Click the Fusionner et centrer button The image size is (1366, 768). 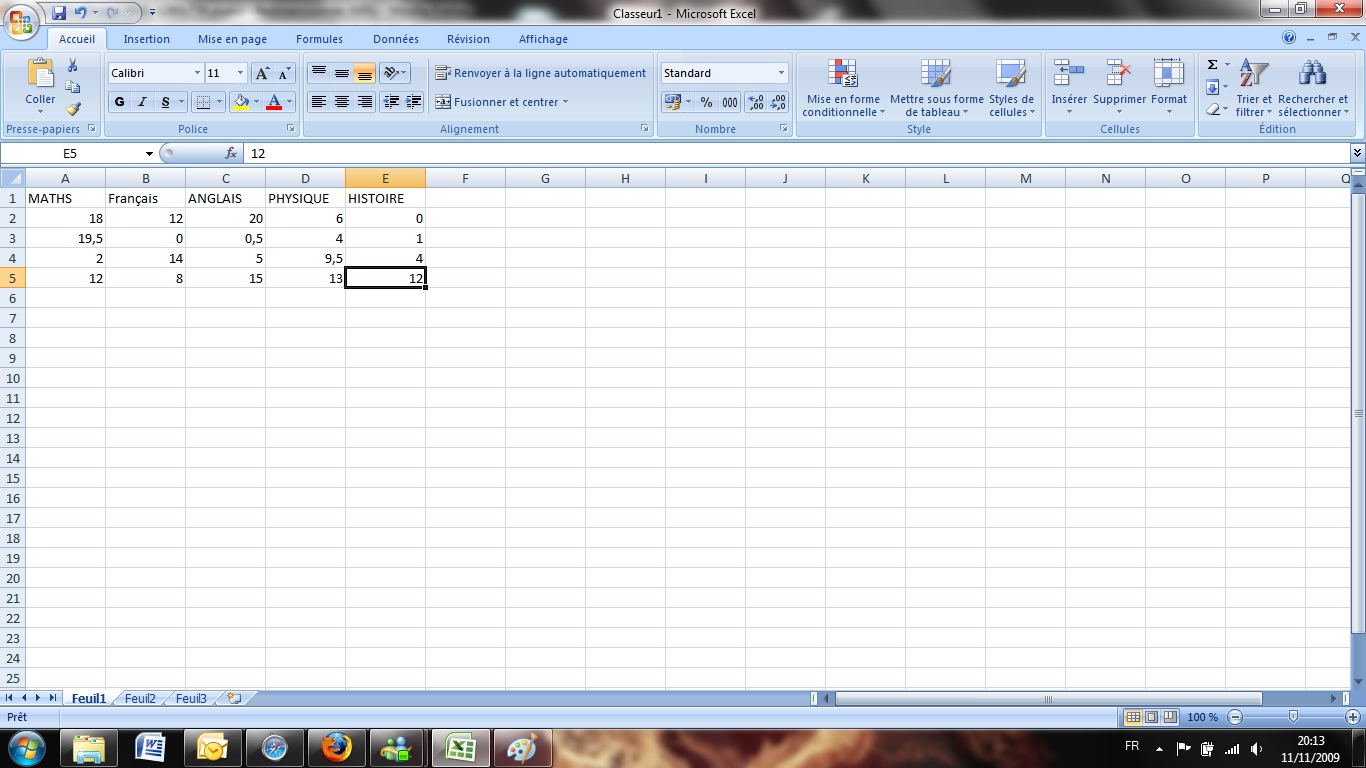click(500, 102)
